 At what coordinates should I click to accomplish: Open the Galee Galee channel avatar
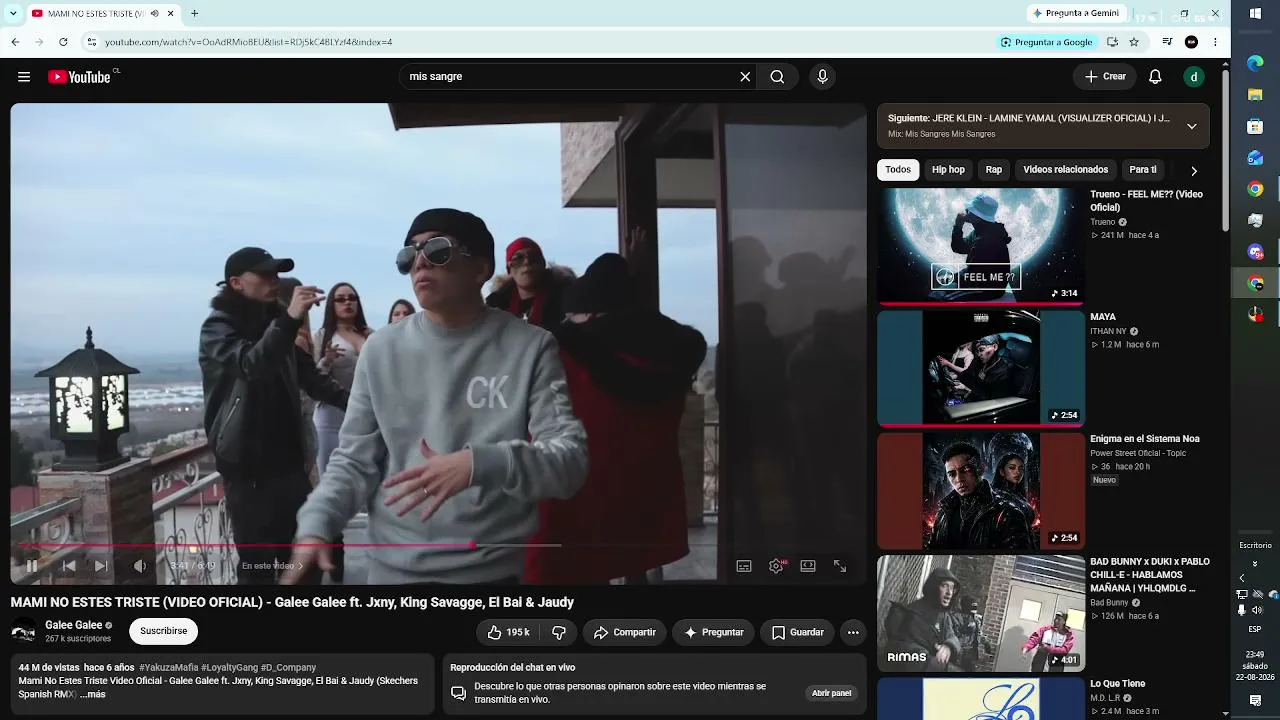pyautogui.click(x=24, y=631)
